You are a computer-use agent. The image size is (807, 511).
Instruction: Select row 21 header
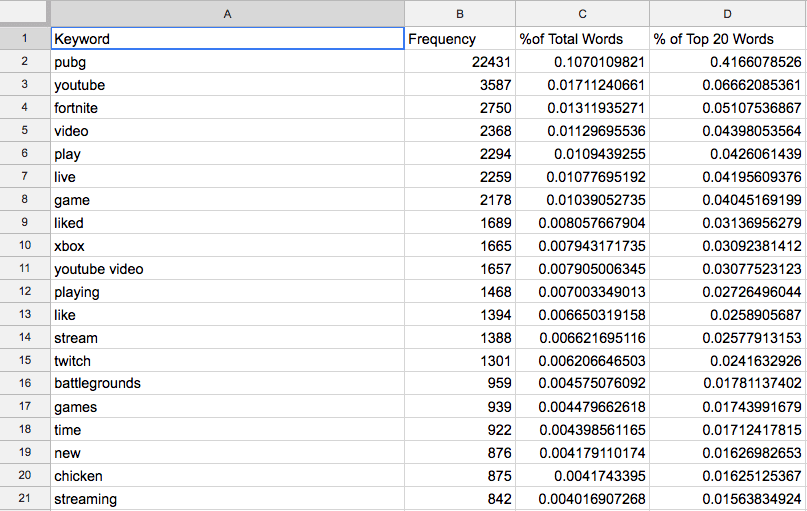point(25,498)
